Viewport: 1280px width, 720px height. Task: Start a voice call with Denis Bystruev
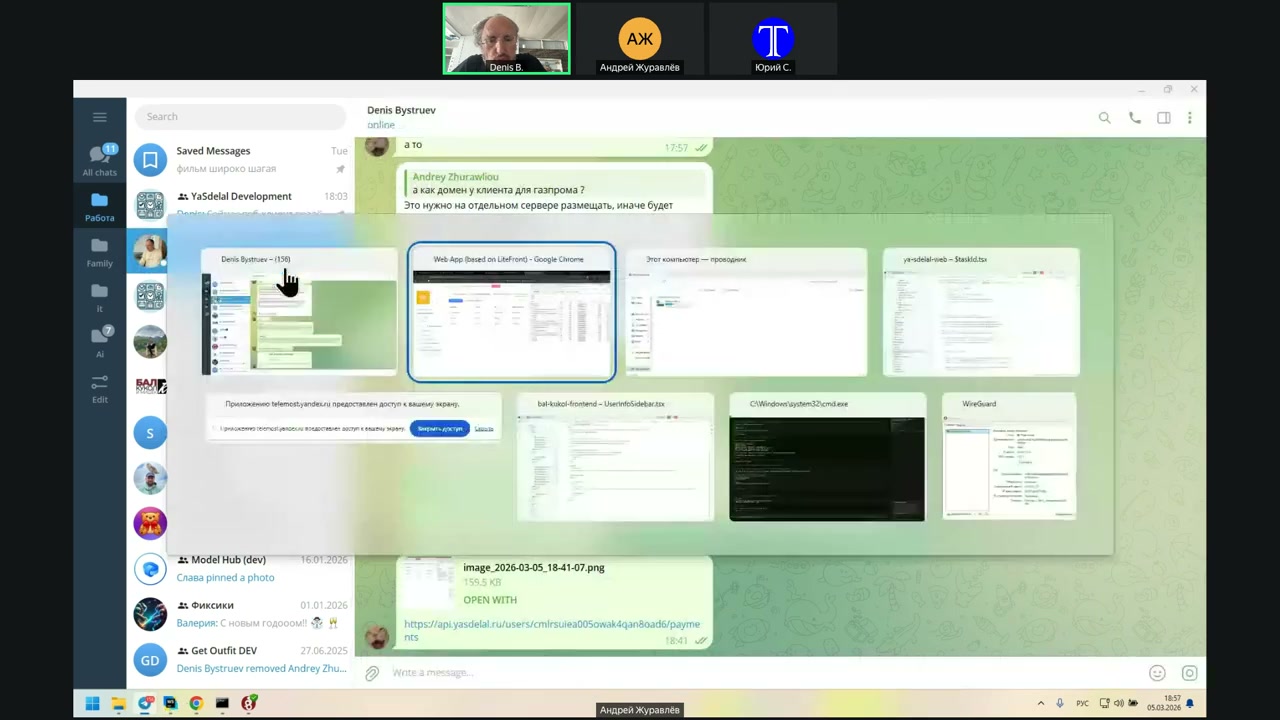(x=1134, y=118)
